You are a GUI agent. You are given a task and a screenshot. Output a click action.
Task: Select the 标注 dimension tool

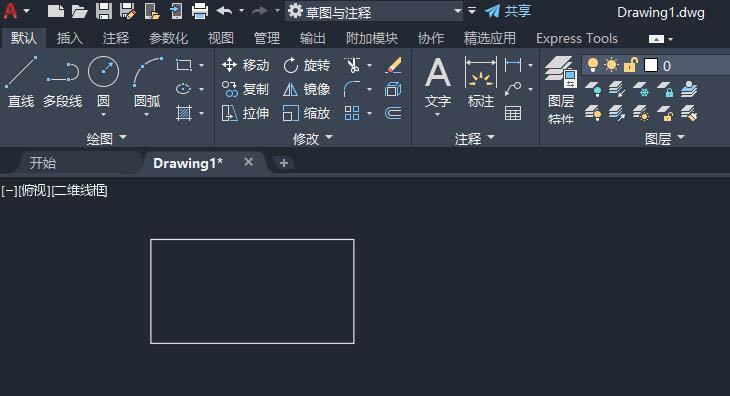[480, 82]
